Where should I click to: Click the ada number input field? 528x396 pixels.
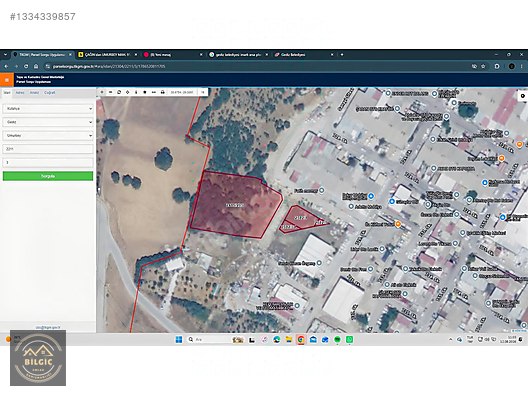(48, 149)
